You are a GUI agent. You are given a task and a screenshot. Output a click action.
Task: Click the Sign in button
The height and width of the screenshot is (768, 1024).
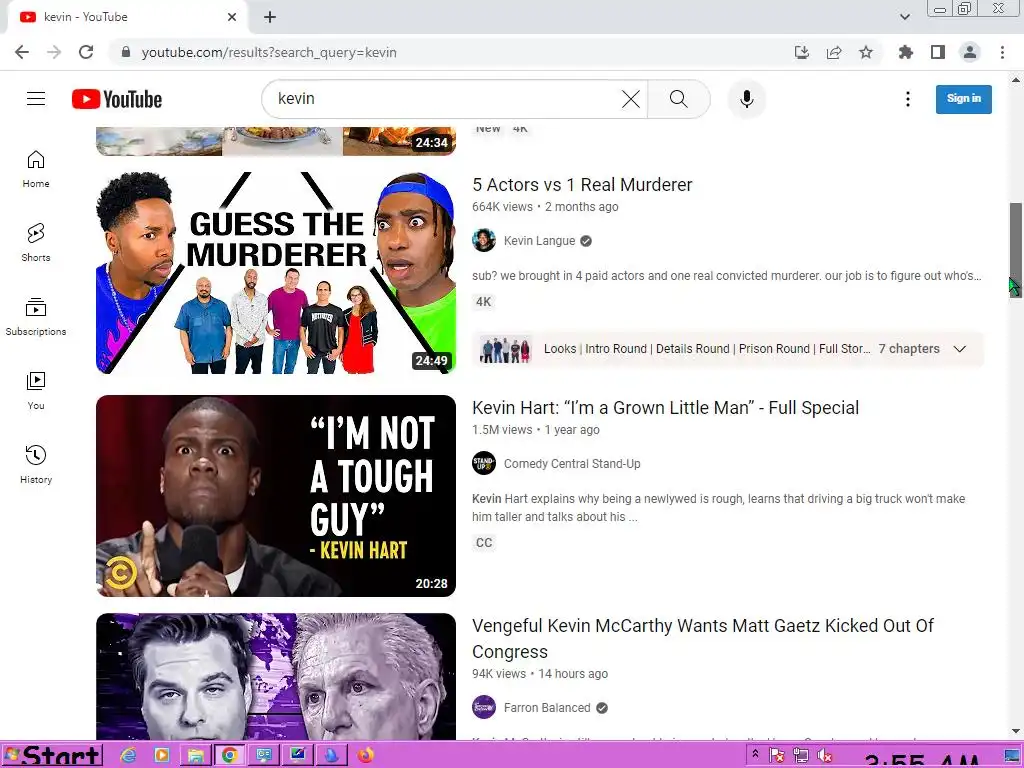(963, 99)
